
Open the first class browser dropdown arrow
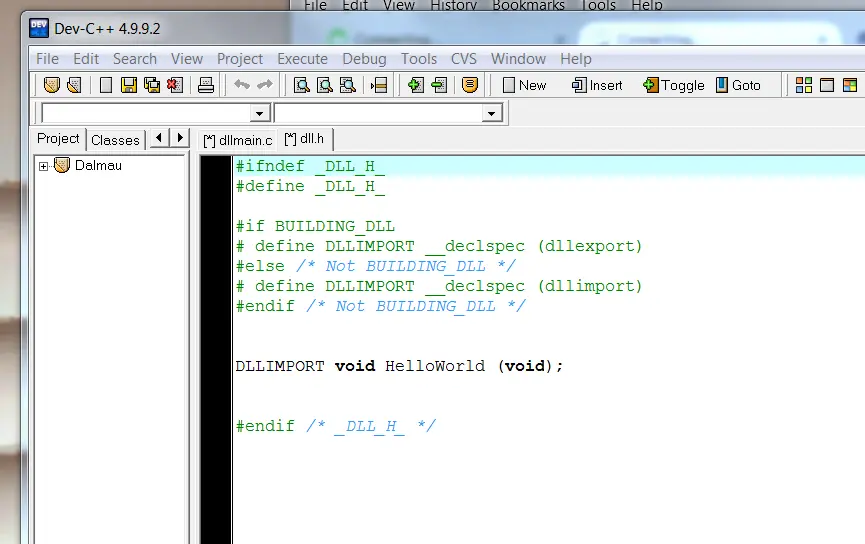pos(259,114)
